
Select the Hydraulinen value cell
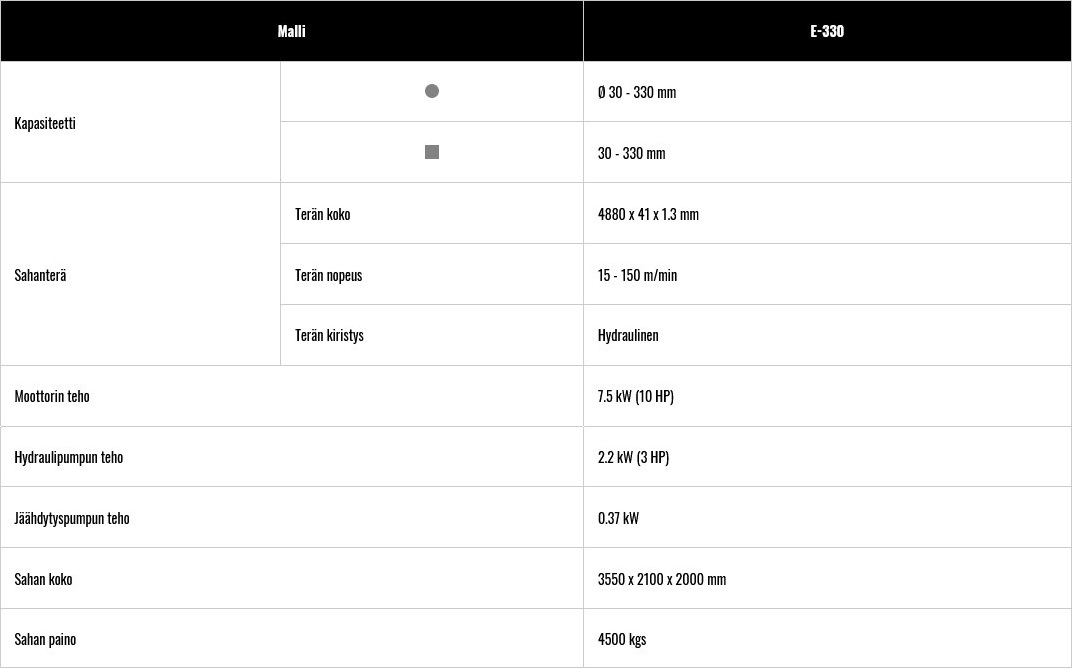[827, 335]
